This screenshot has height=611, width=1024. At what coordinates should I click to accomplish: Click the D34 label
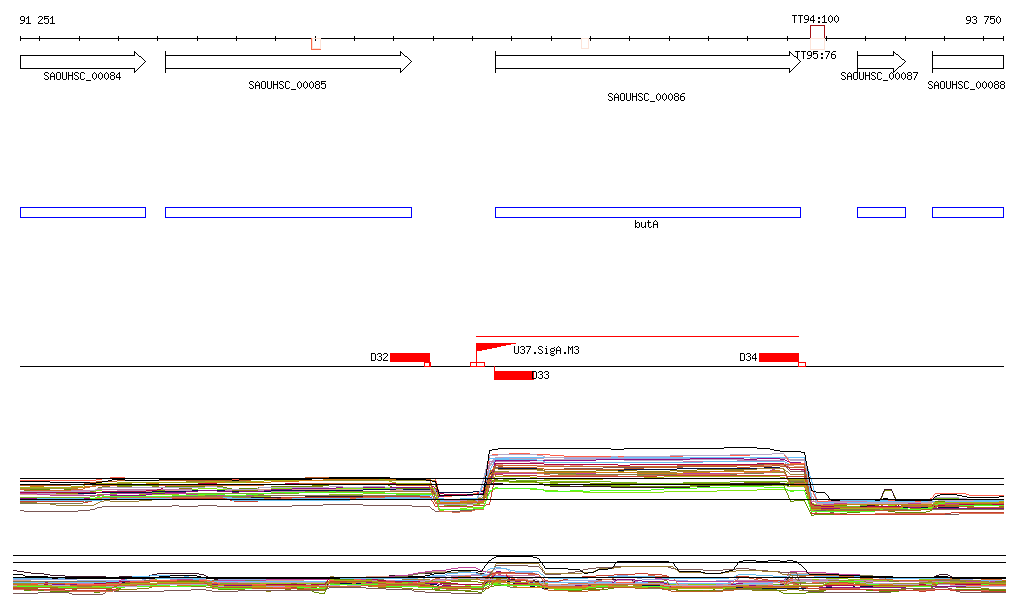[748, 357]
